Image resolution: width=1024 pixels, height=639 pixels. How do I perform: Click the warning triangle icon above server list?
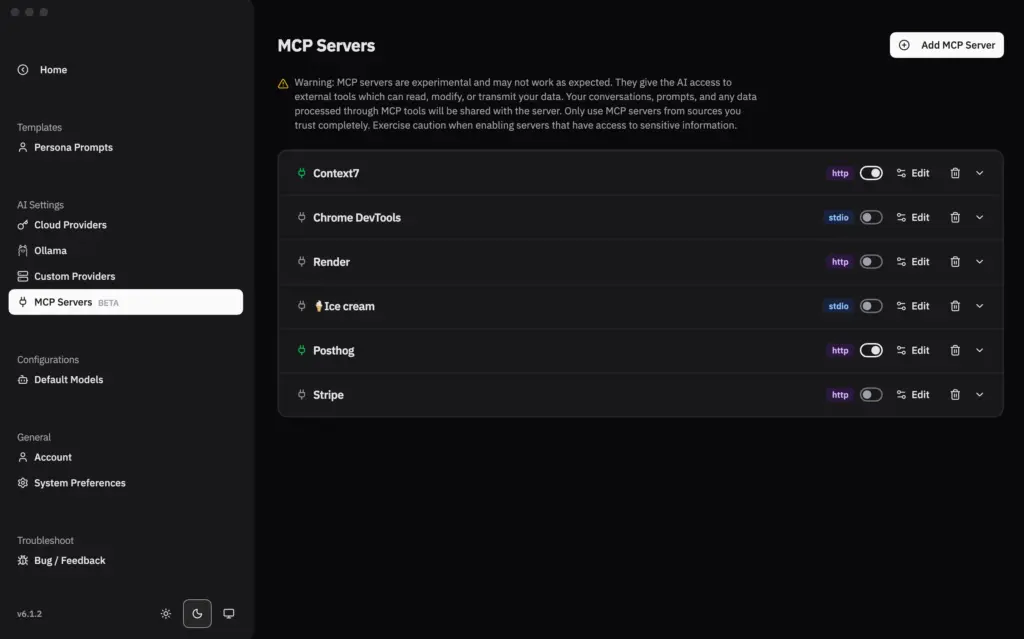282,82
